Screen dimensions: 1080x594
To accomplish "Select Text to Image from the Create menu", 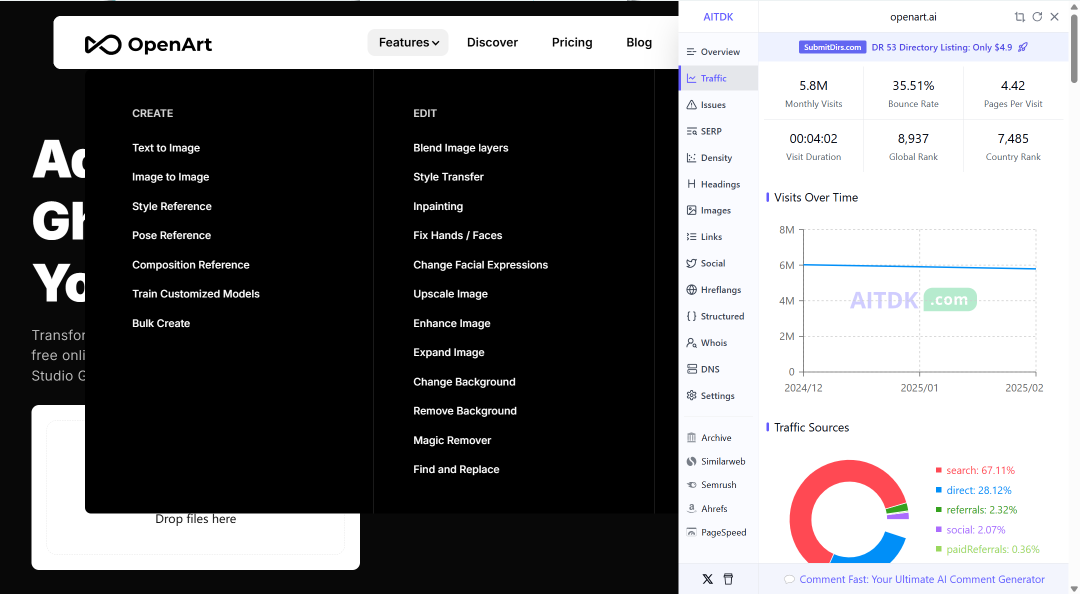I will (x=166, y=148).
